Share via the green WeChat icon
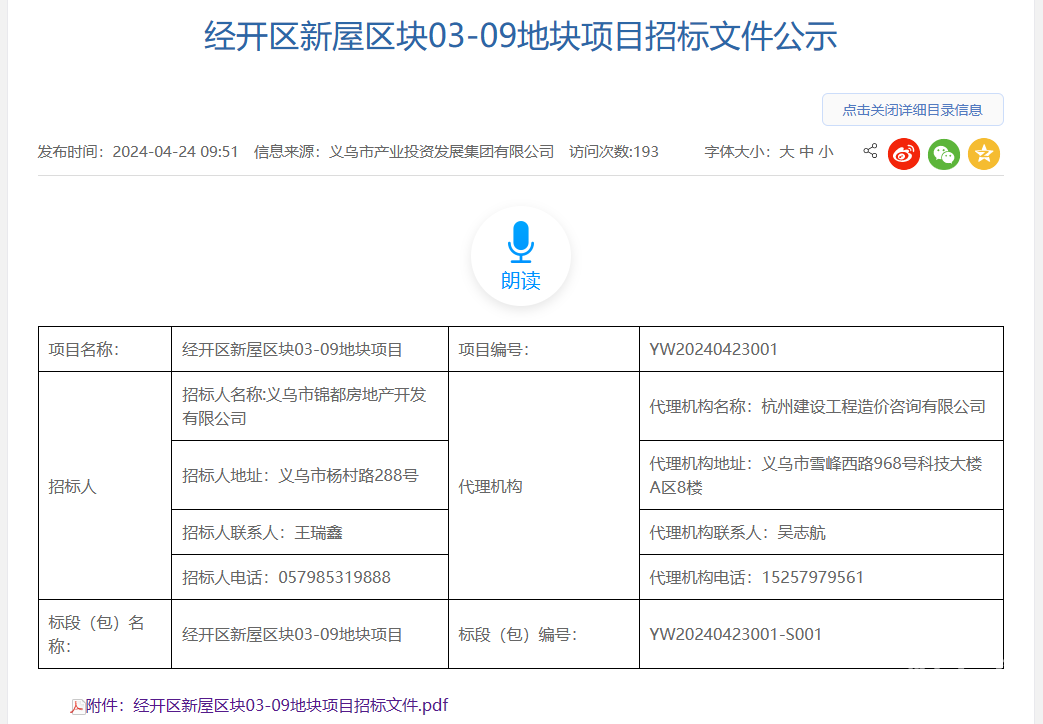Viewport: 1043px width, 724px height. click(943, 153)
